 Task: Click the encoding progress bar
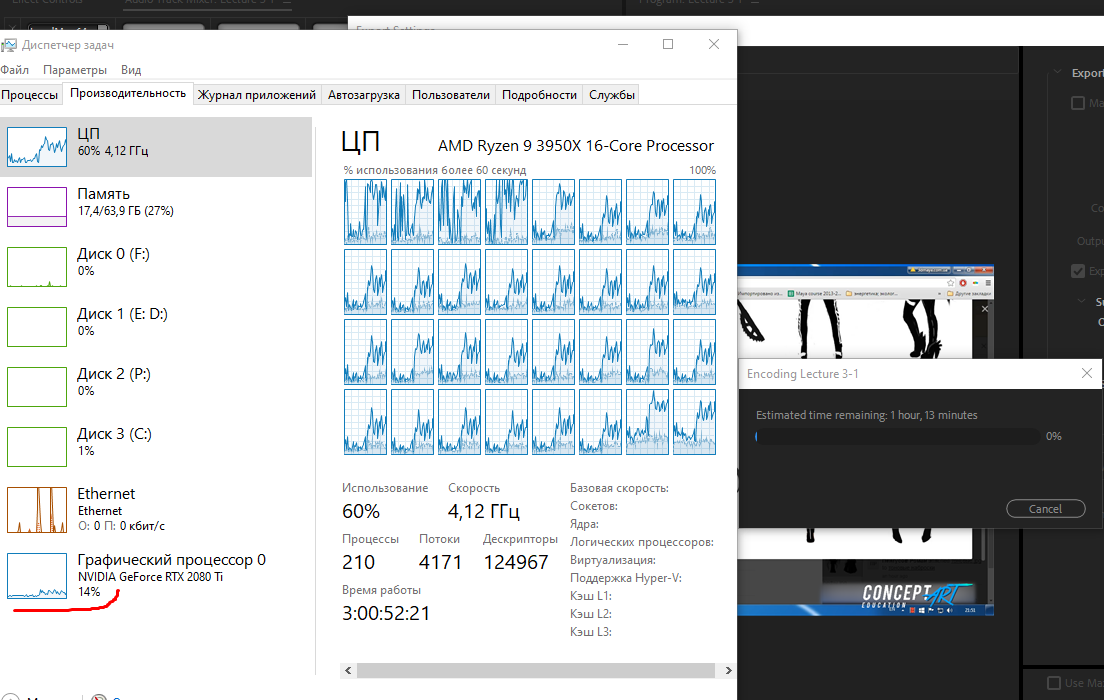(x=896, y=437)
